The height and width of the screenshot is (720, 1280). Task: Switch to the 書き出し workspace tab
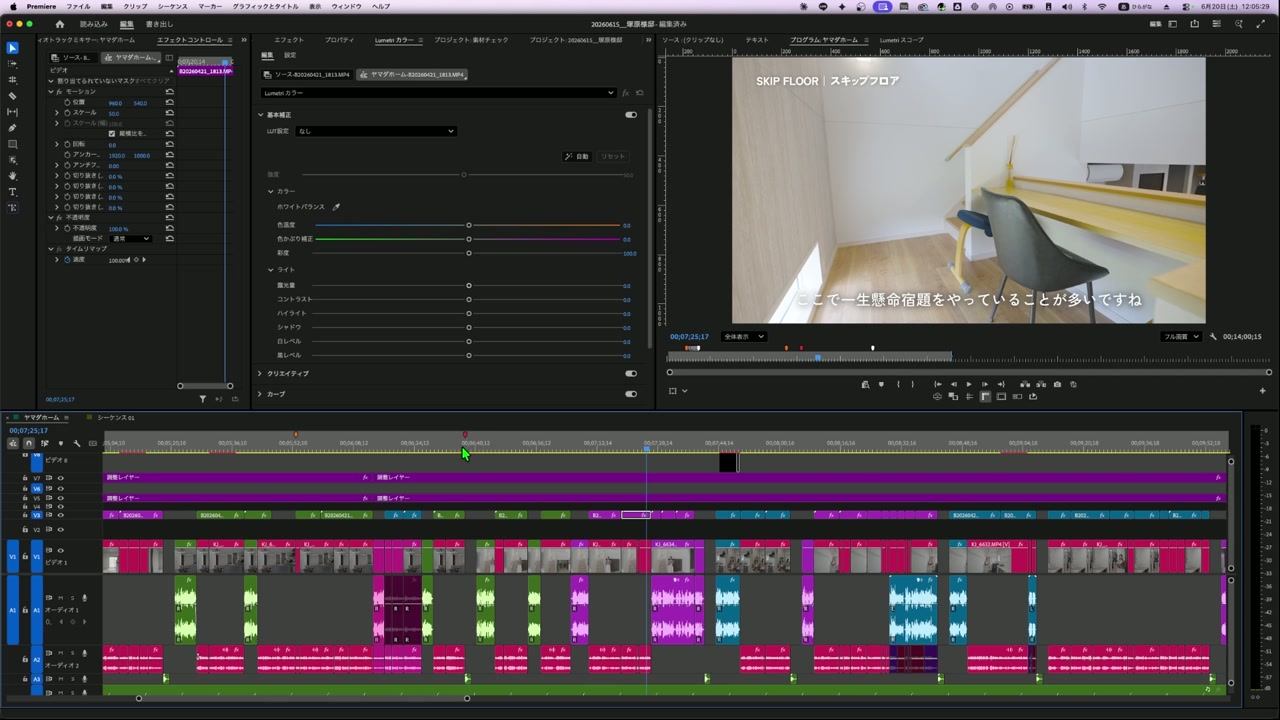coord(159,24)
